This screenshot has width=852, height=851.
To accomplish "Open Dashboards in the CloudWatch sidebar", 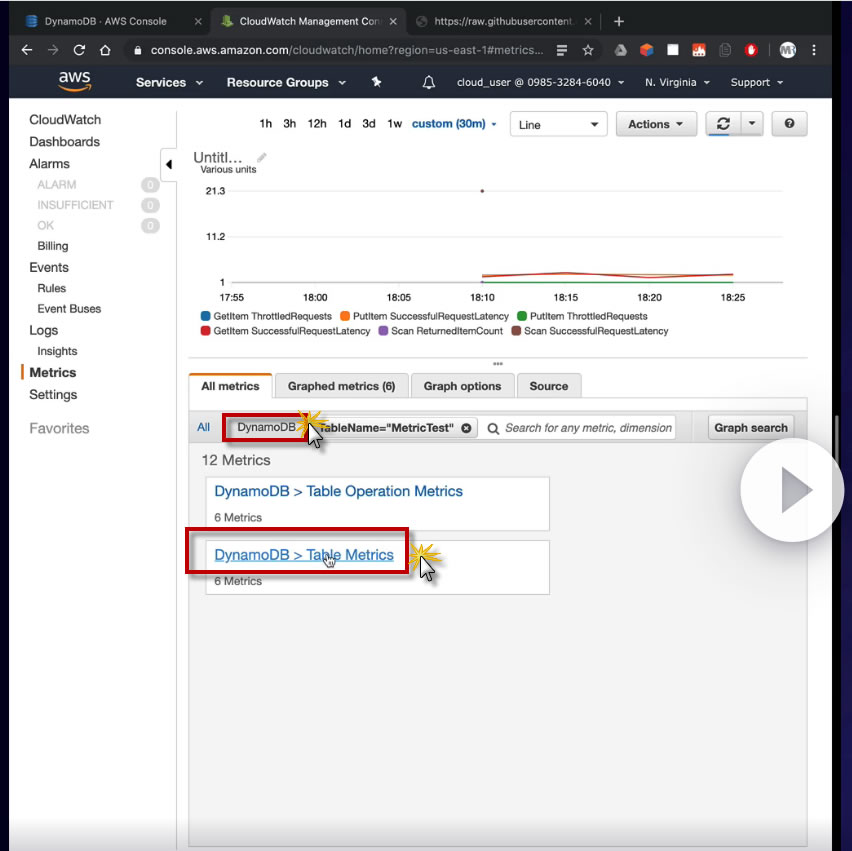I will pyautogui.click(x=64, y=142).
